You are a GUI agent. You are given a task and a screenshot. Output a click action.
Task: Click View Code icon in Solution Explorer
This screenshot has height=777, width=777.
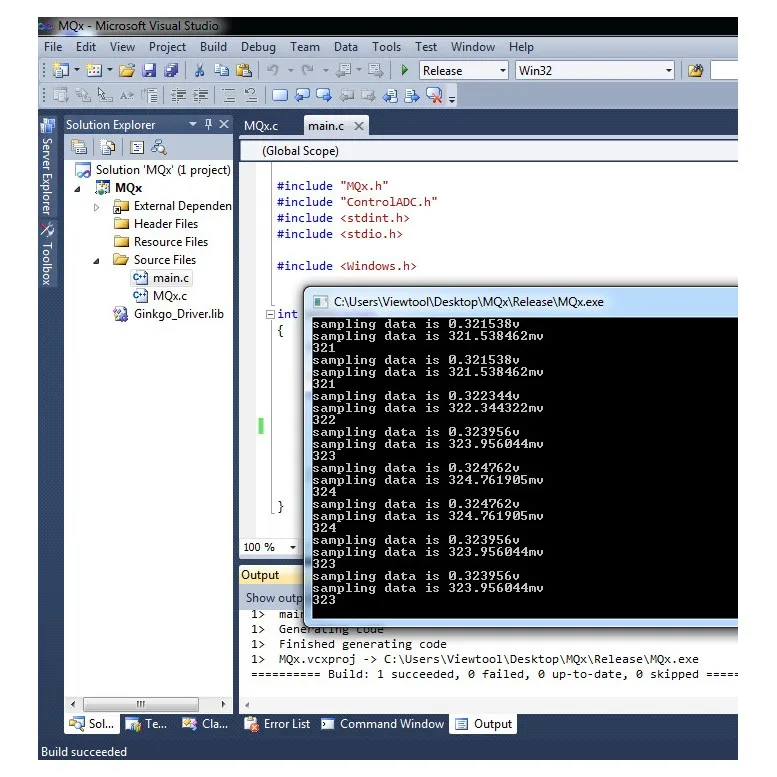(x=137, y=147)
